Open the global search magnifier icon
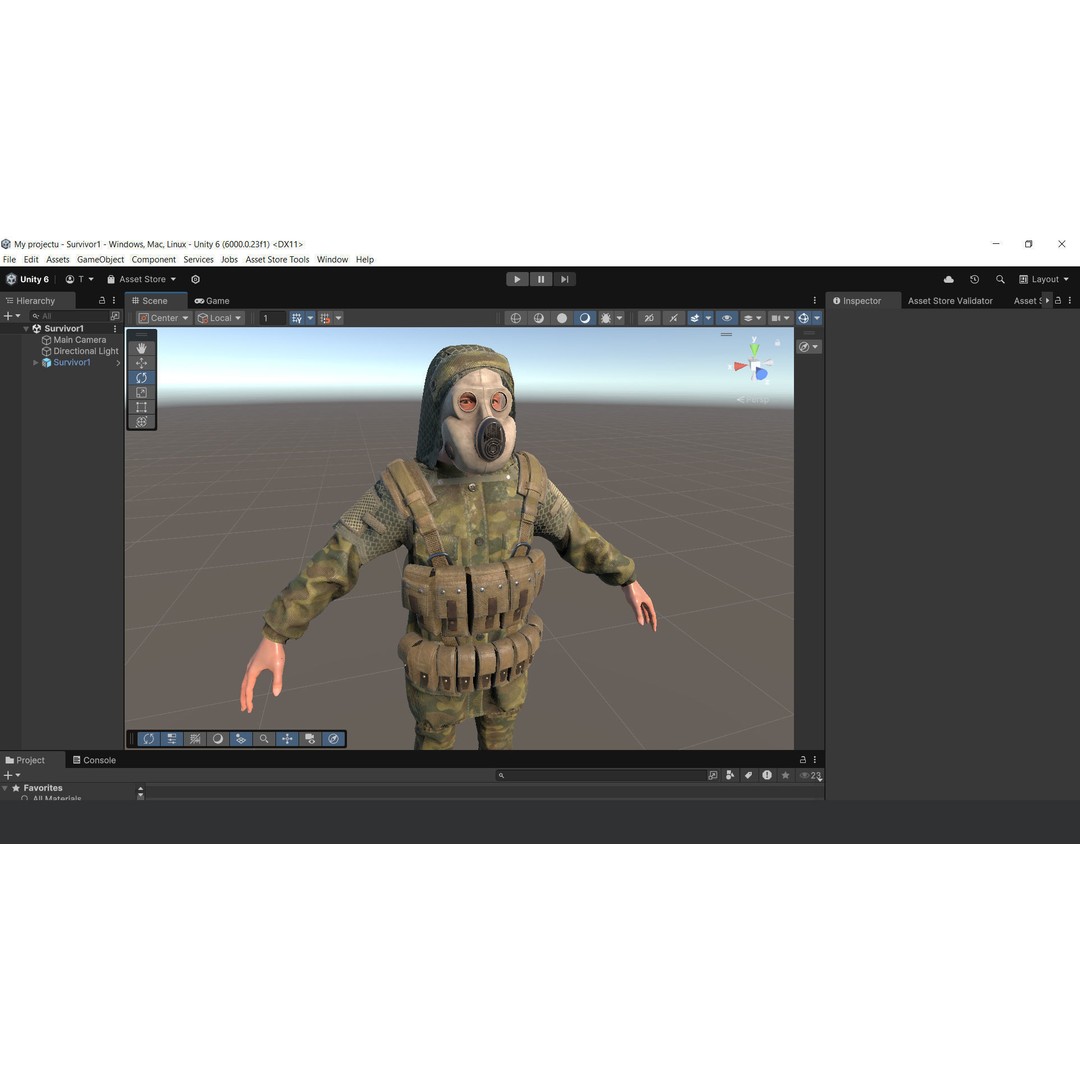The height and width of the screenshot is (1080, 1080). tap(1000, 279)
